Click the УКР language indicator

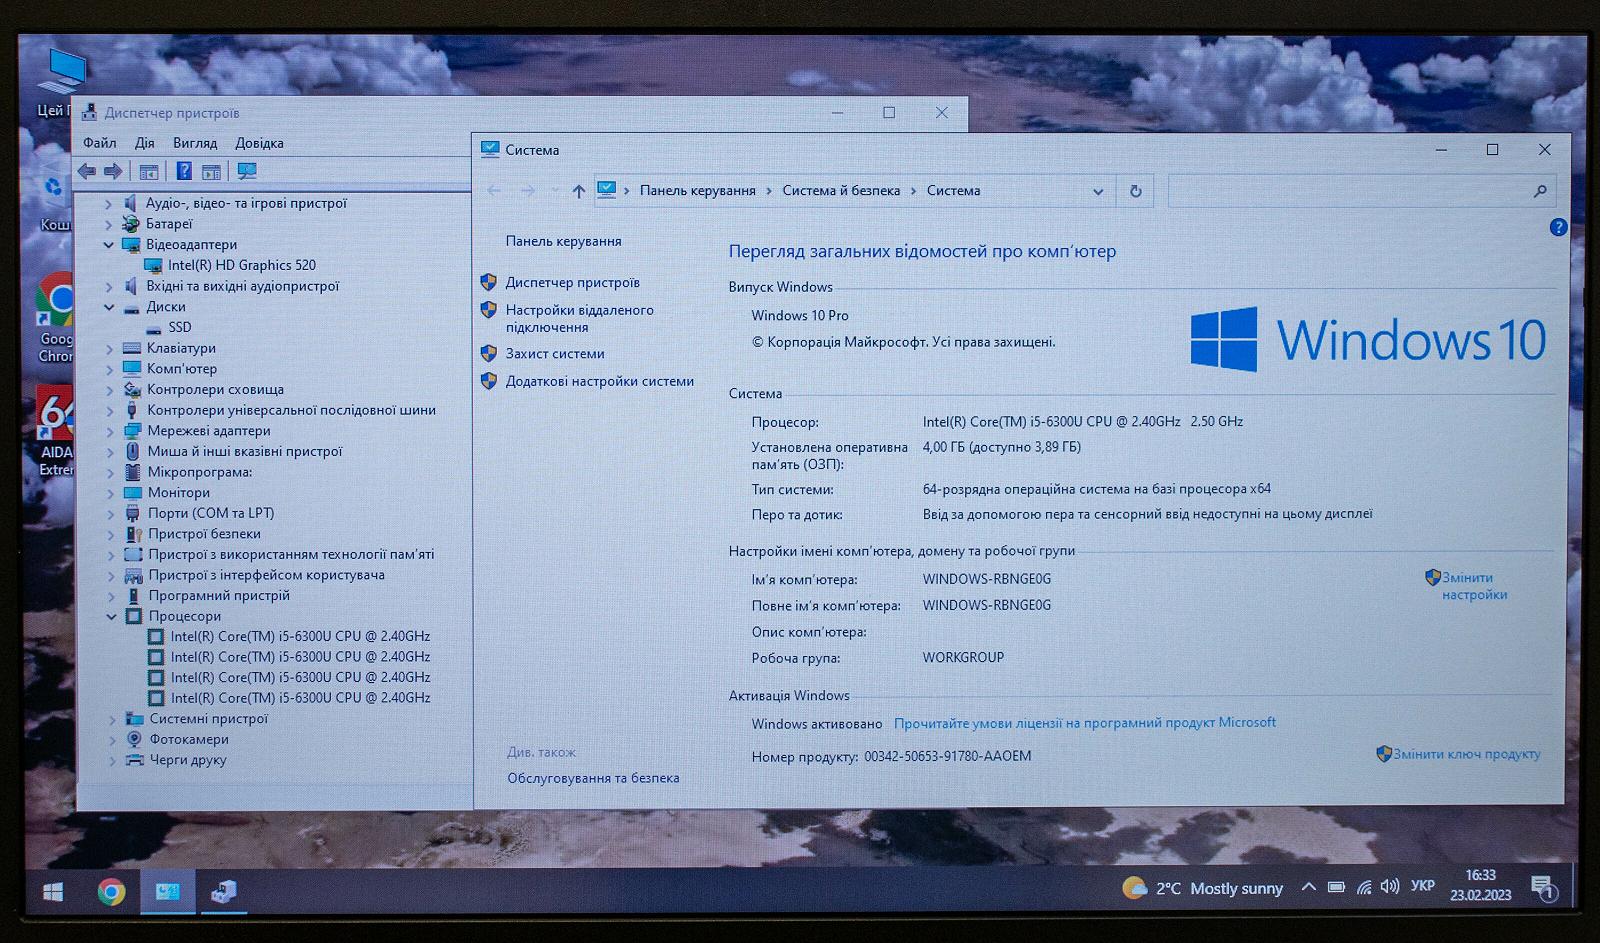coord(1423,886)
